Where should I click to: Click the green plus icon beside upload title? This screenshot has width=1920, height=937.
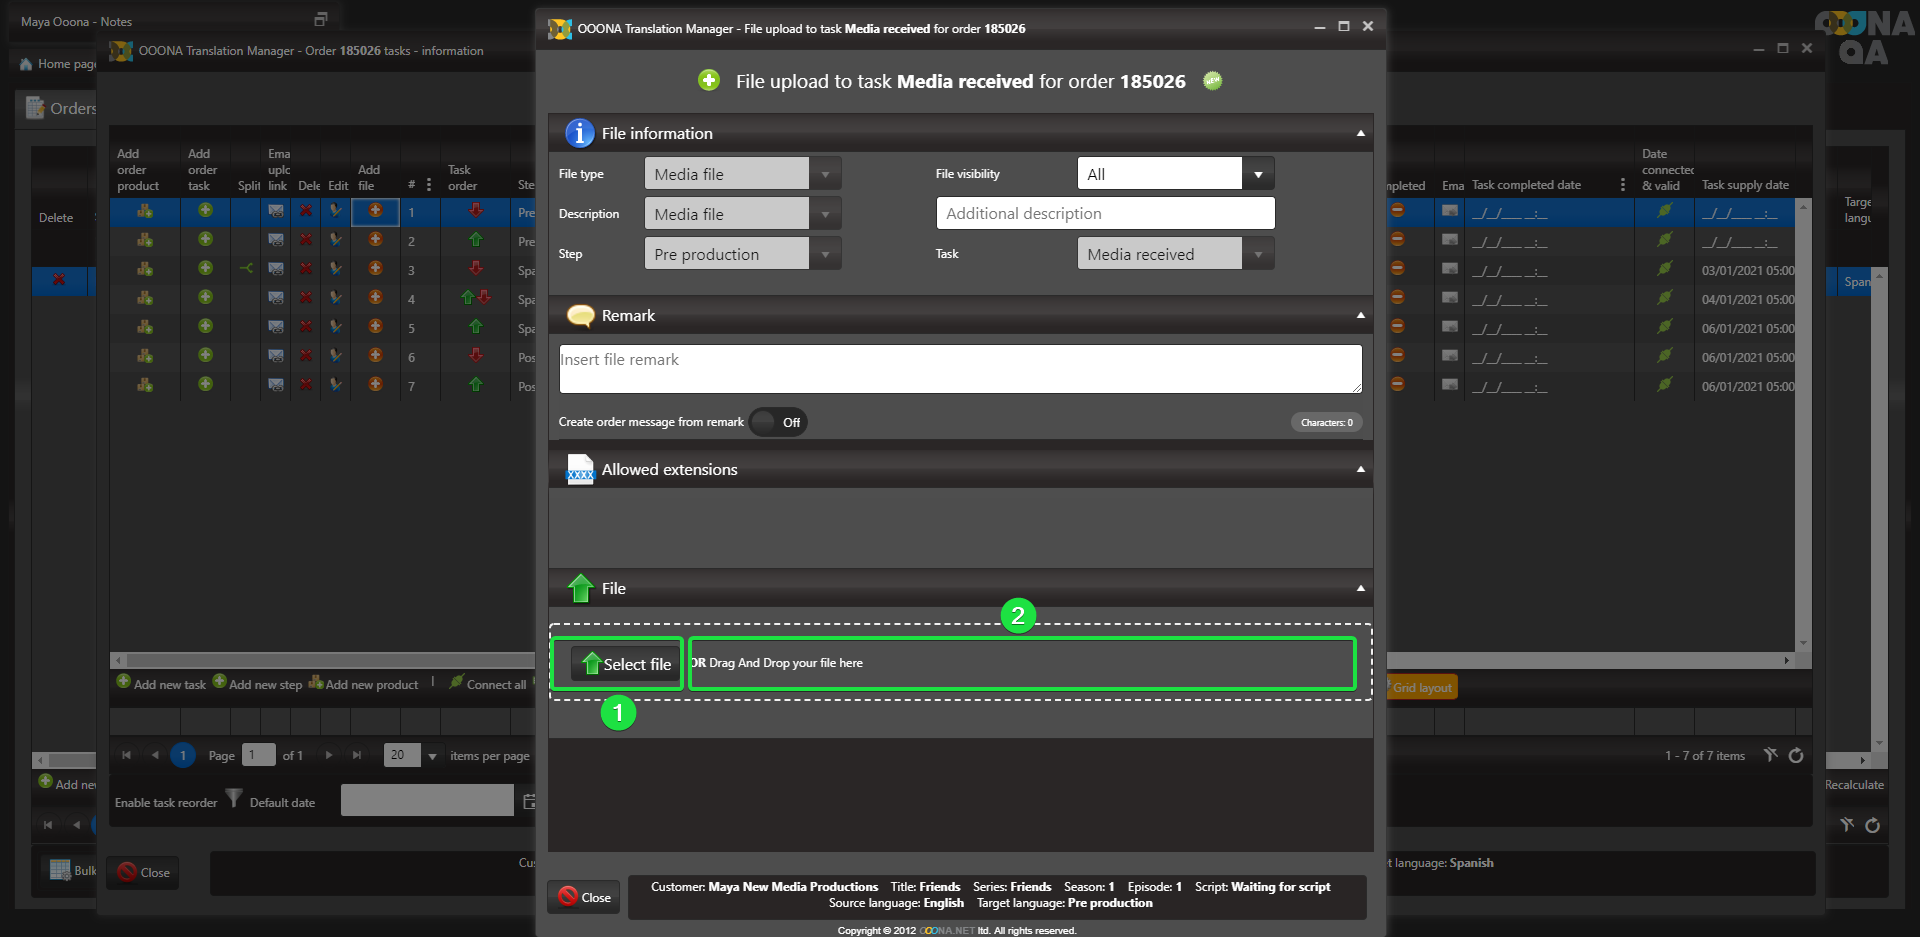(708, 81)
